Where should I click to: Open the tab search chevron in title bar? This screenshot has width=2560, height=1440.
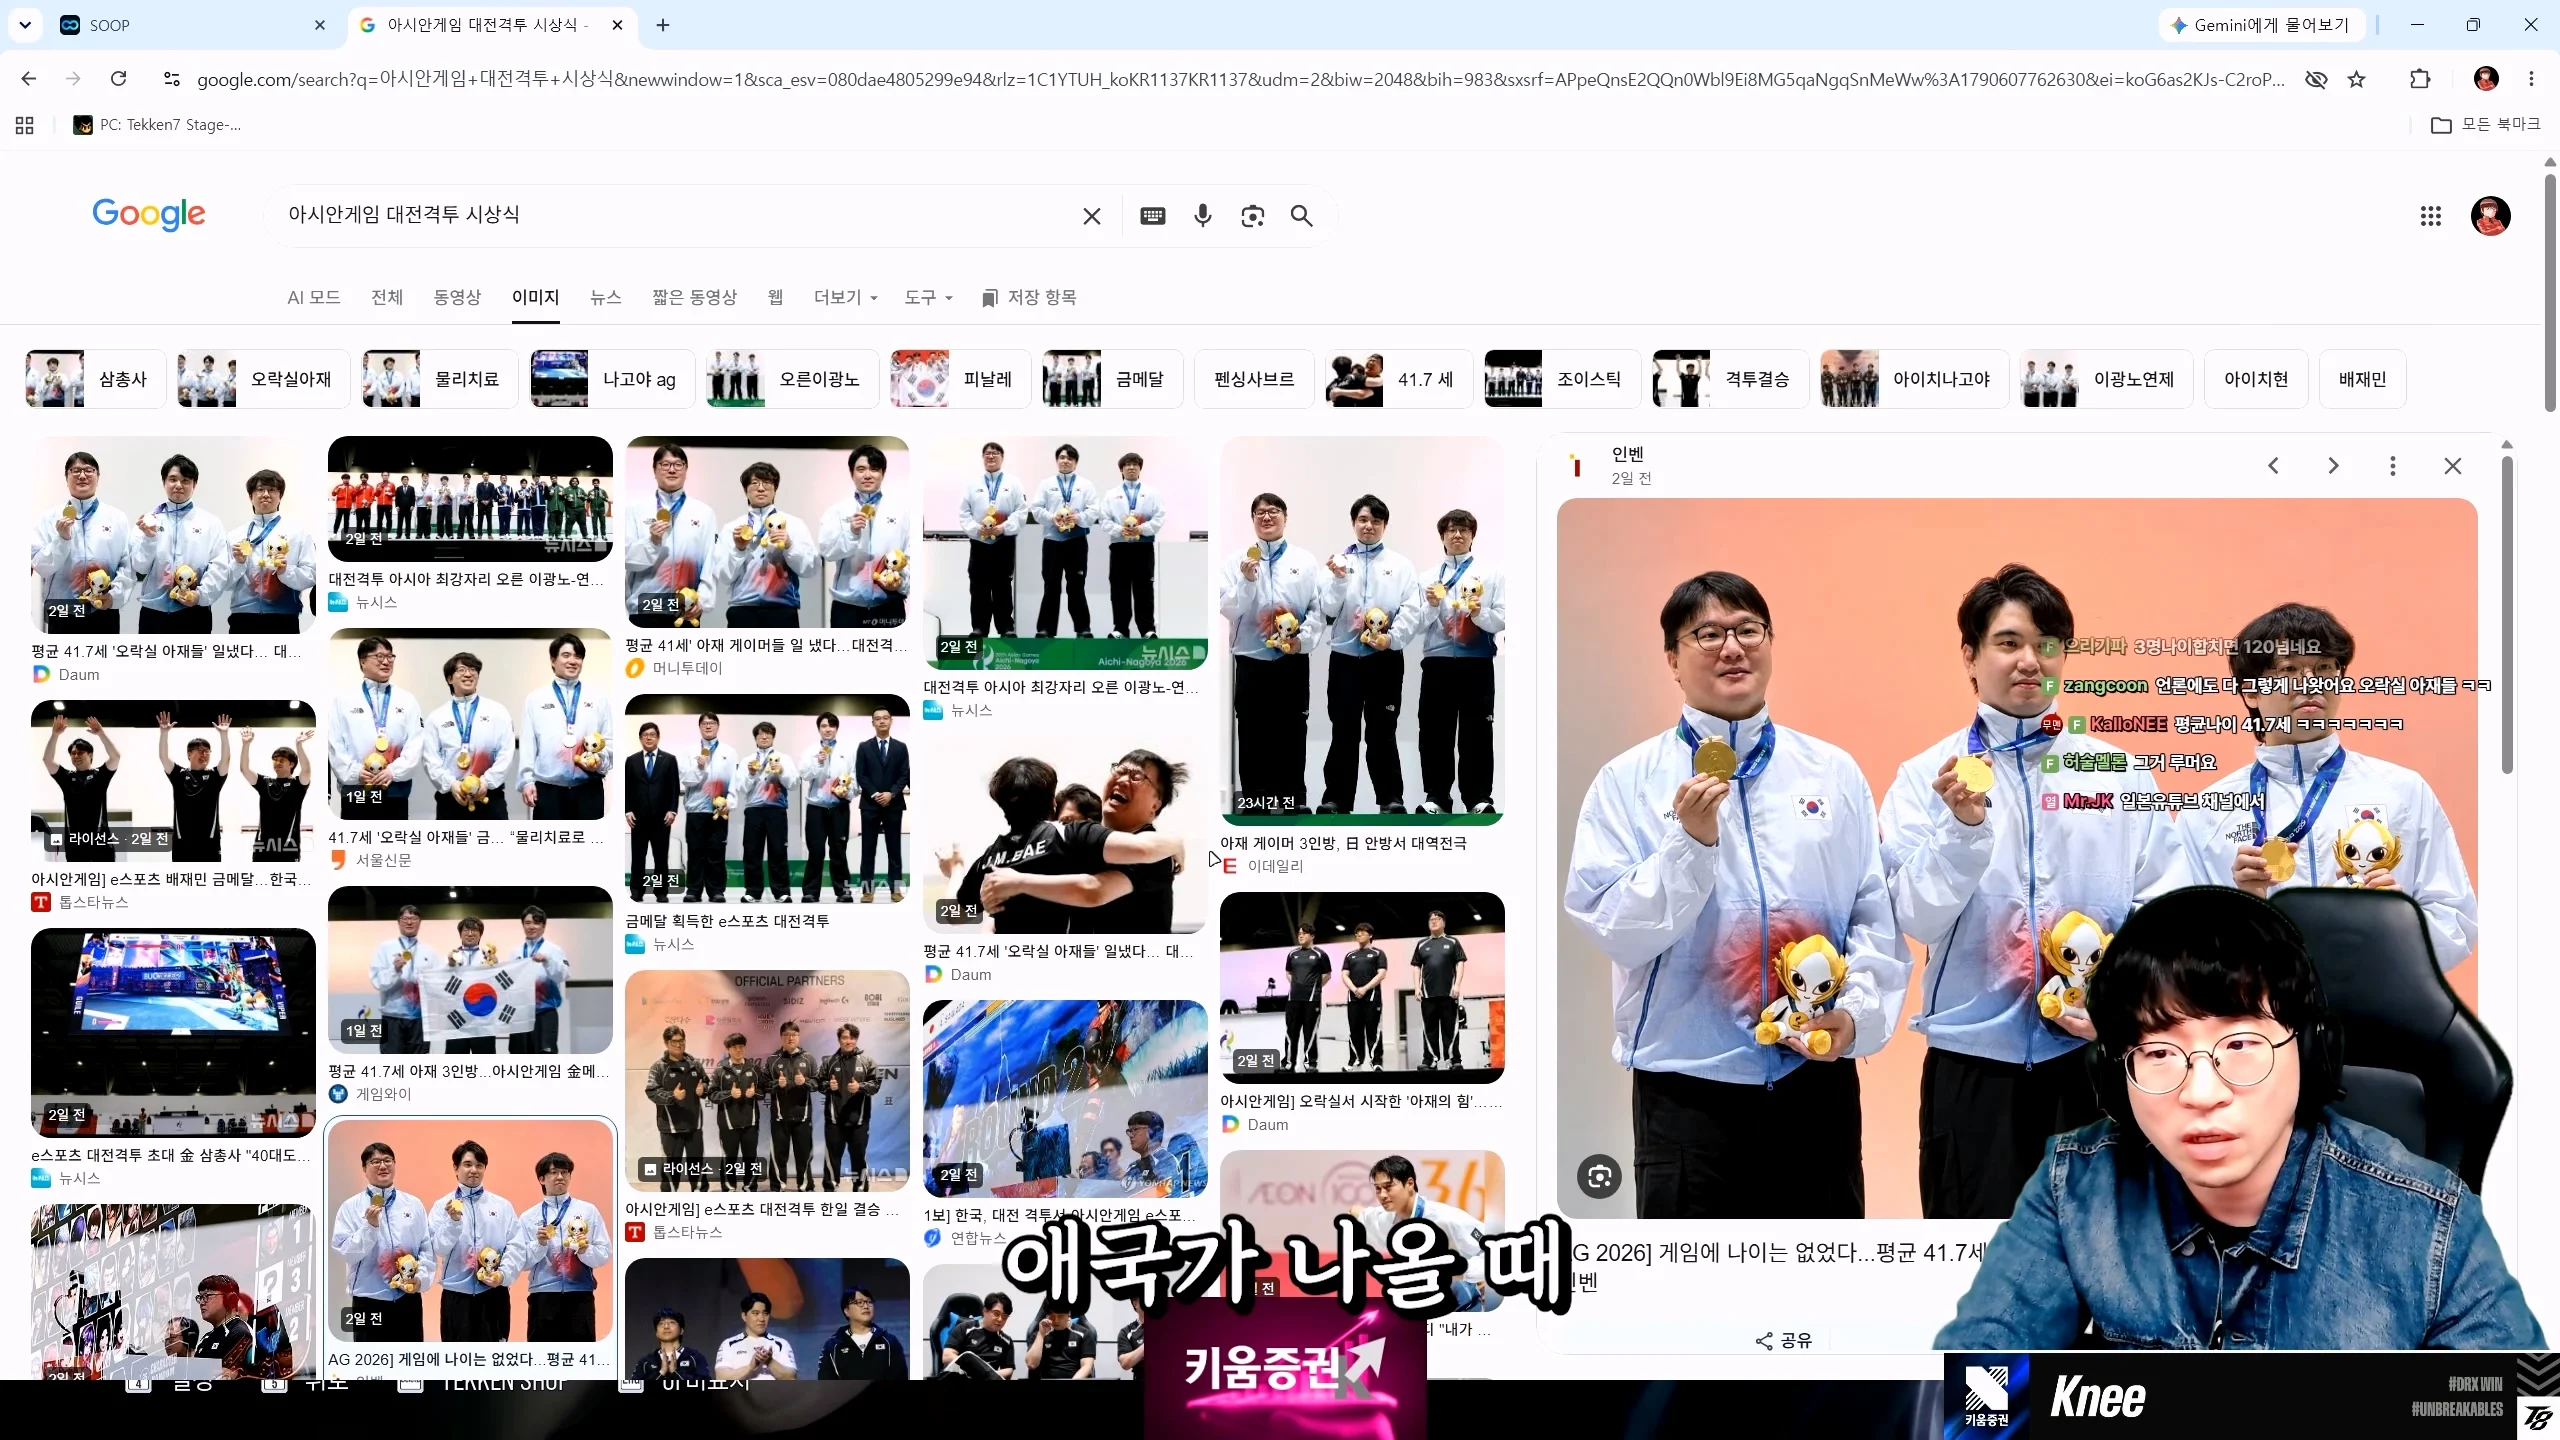[x=25, y=25]
